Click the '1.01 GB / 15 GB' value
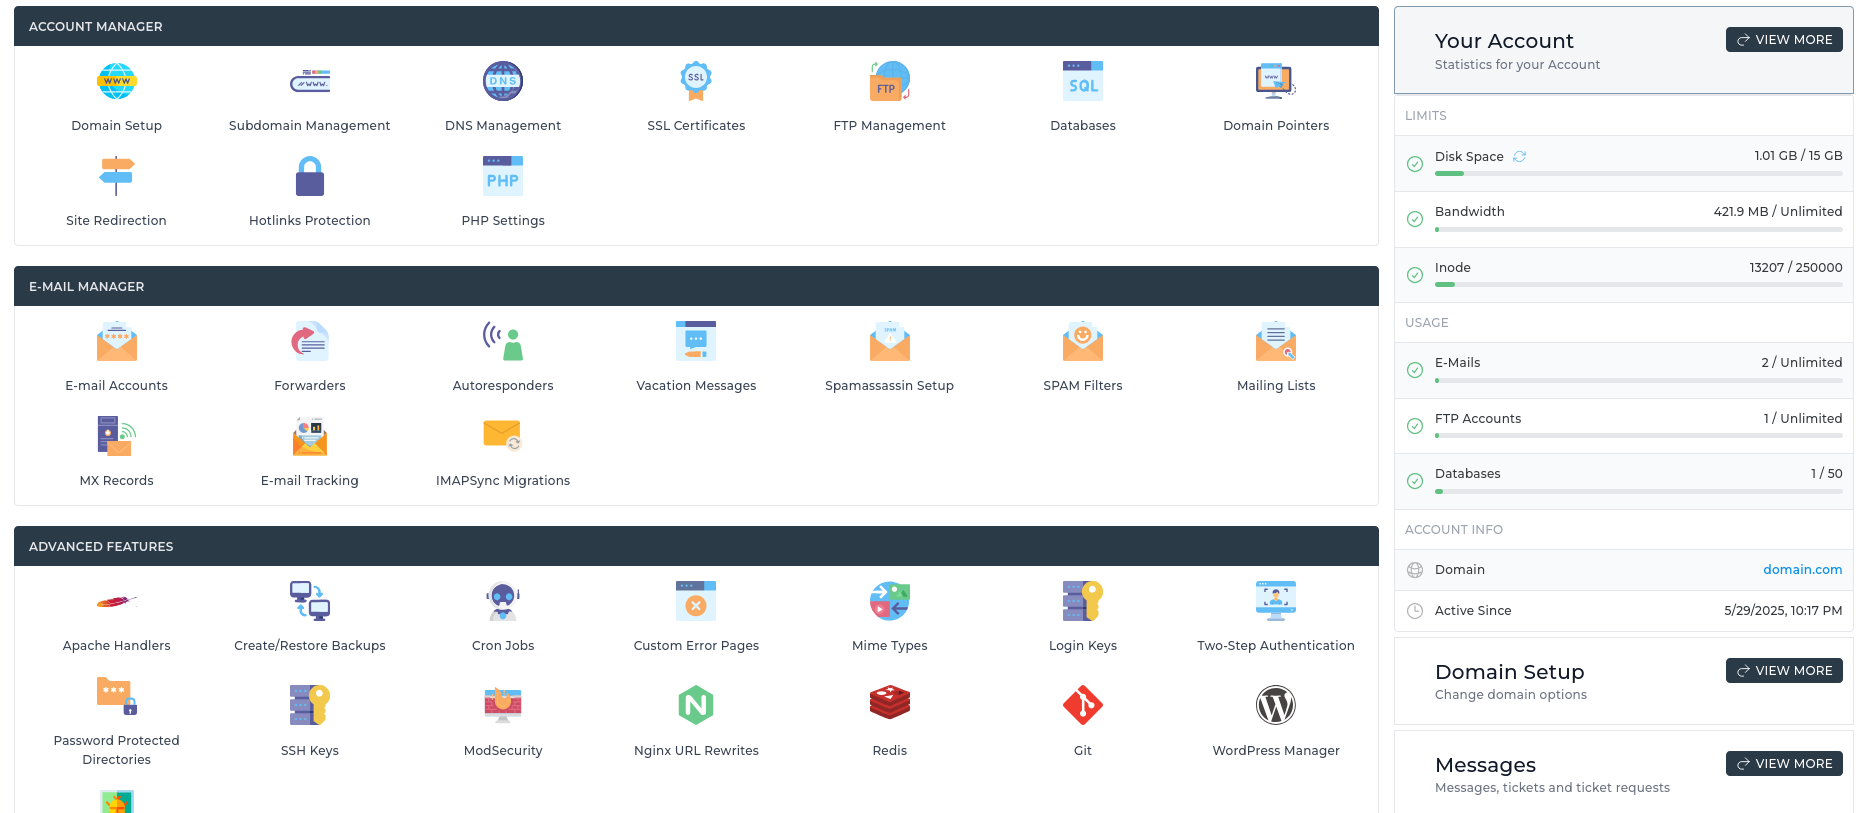The width and height of the screenshot is (1868, 813). [x=1798, y=156]
